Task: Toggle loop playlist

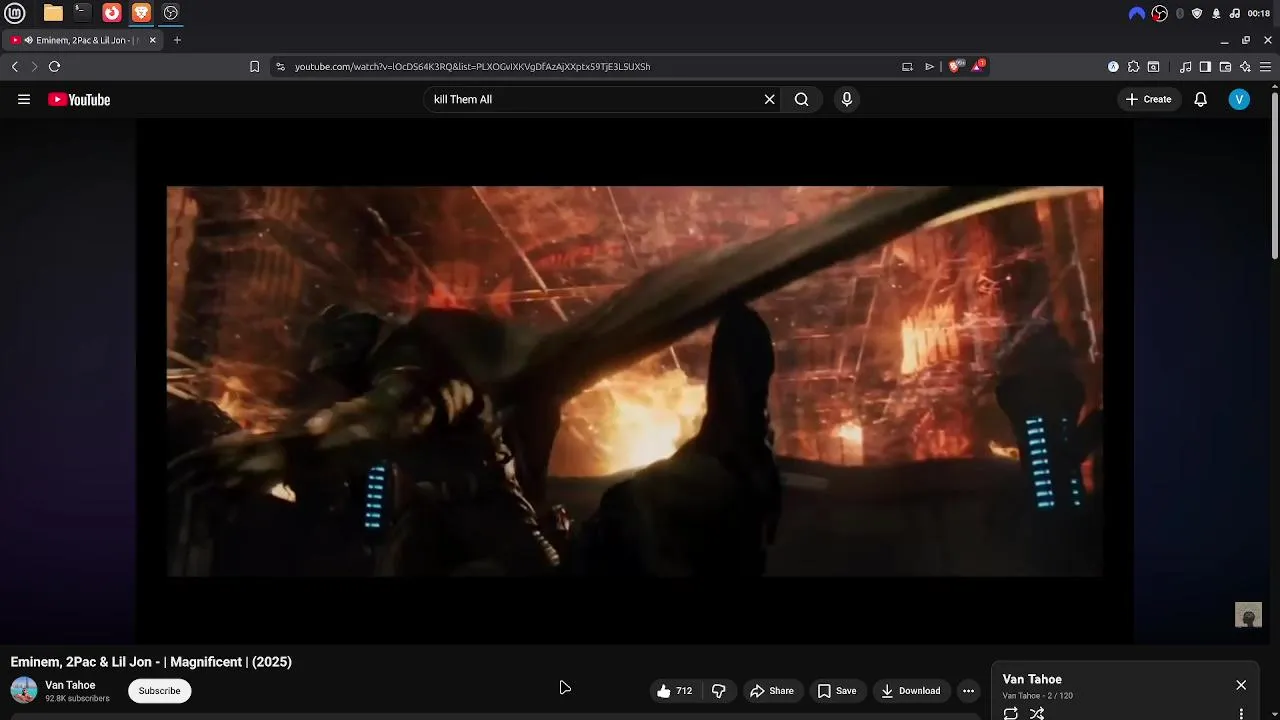Action: point(1011,713)
